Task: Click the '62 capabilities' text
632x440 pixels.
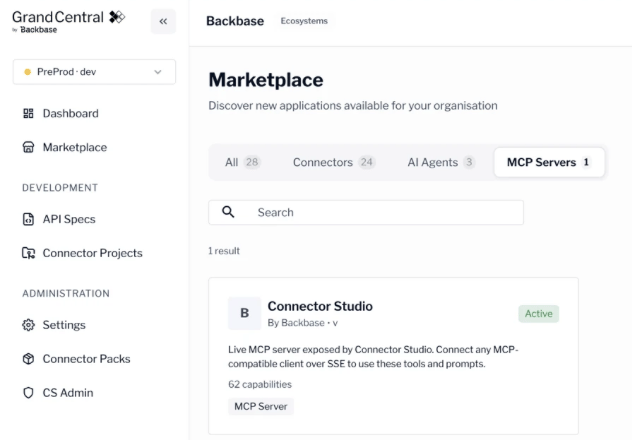Action: coord(260,384)
